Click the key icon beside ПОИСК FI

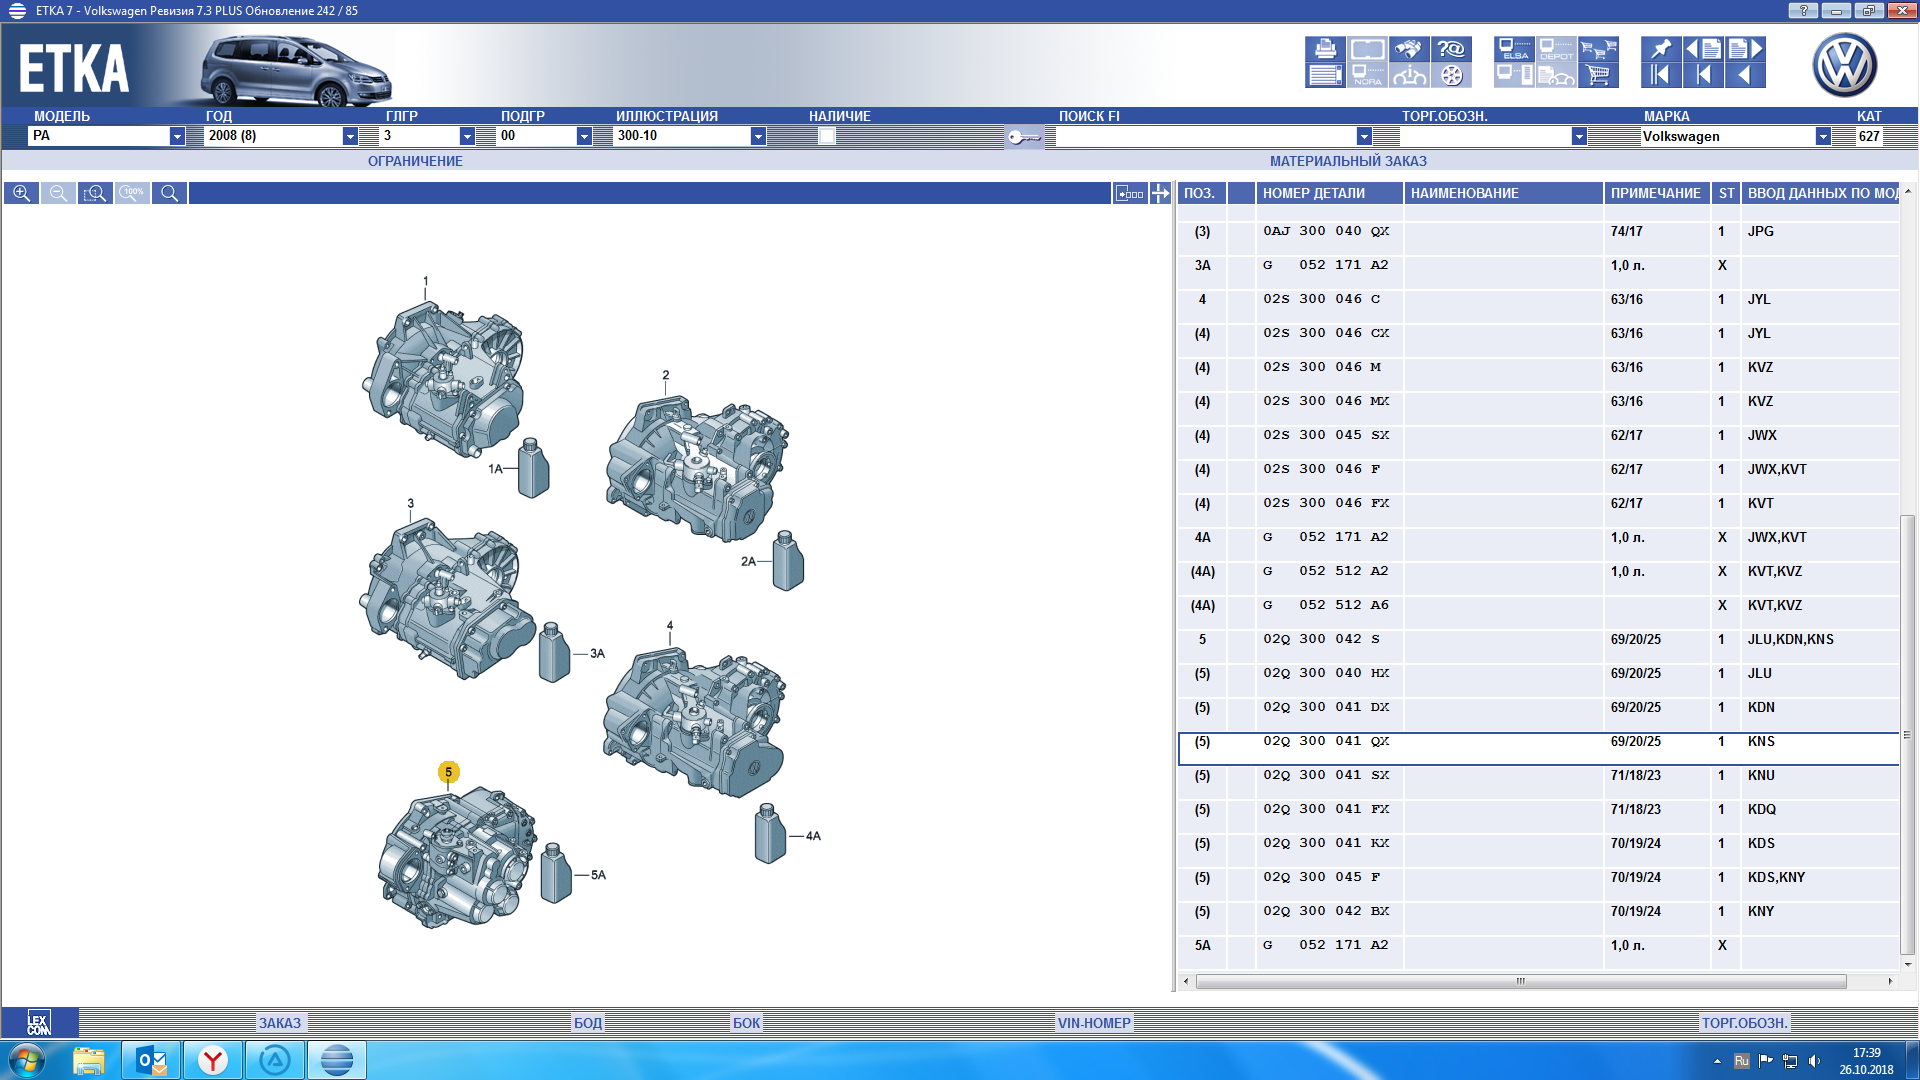[1024, 137]
